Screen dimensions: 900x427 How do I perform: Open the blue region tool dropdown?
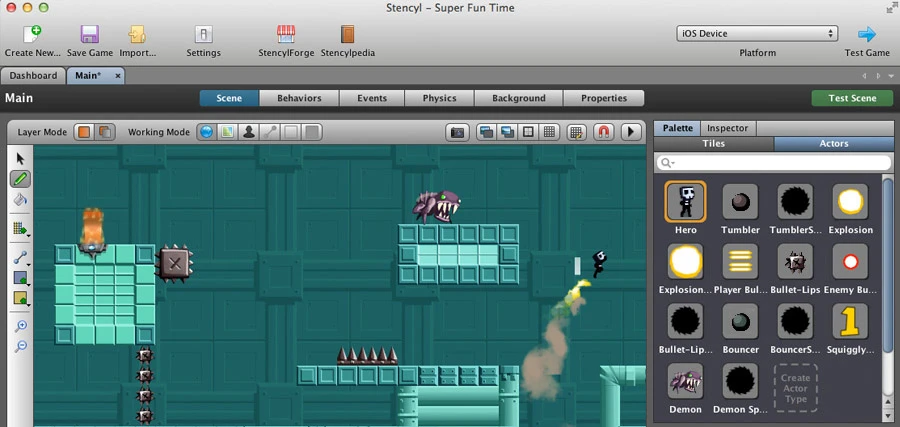point(21,278)
